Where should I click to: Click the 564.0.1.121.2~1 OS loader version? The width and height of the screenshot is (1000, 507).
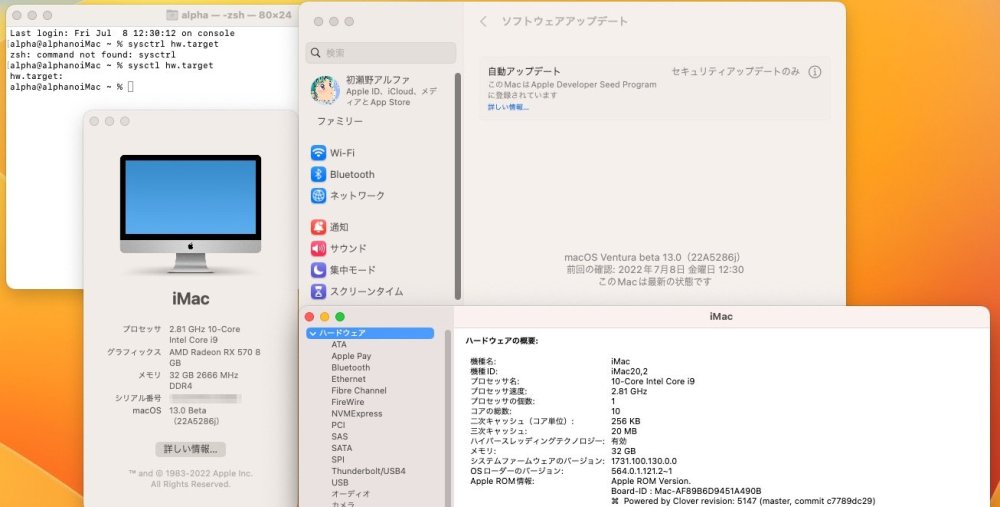click(642, 471)
